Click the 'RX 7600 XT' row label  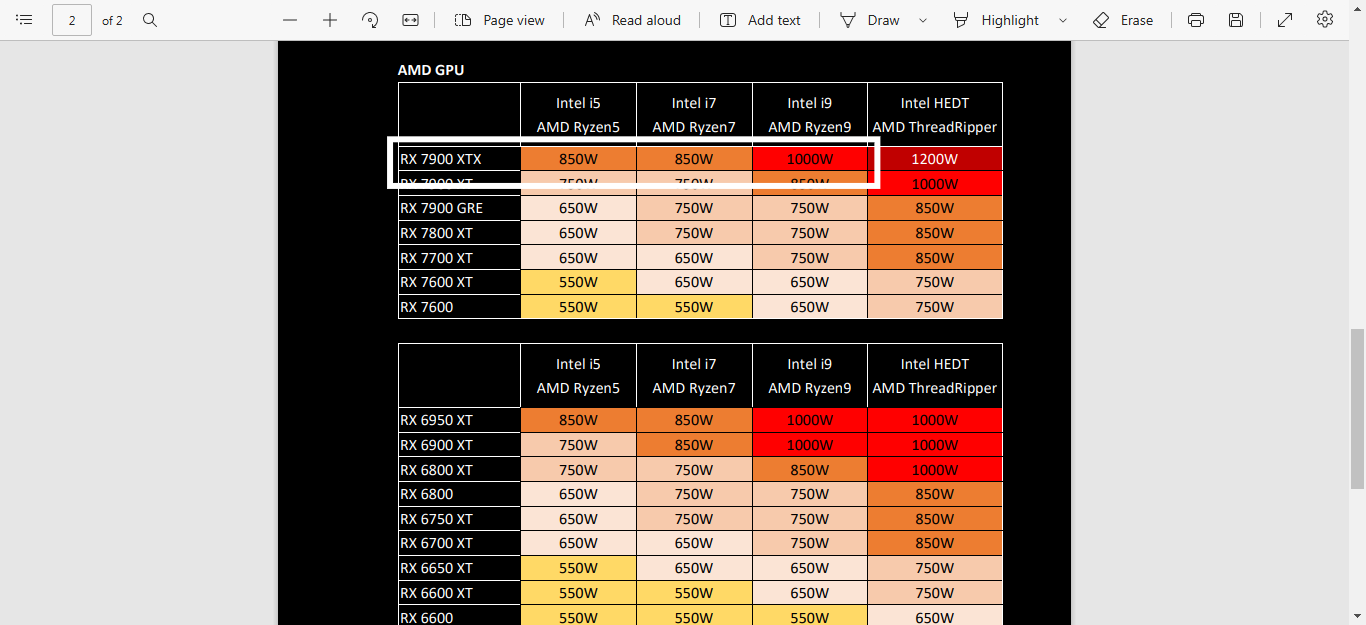tap(437, 282)
